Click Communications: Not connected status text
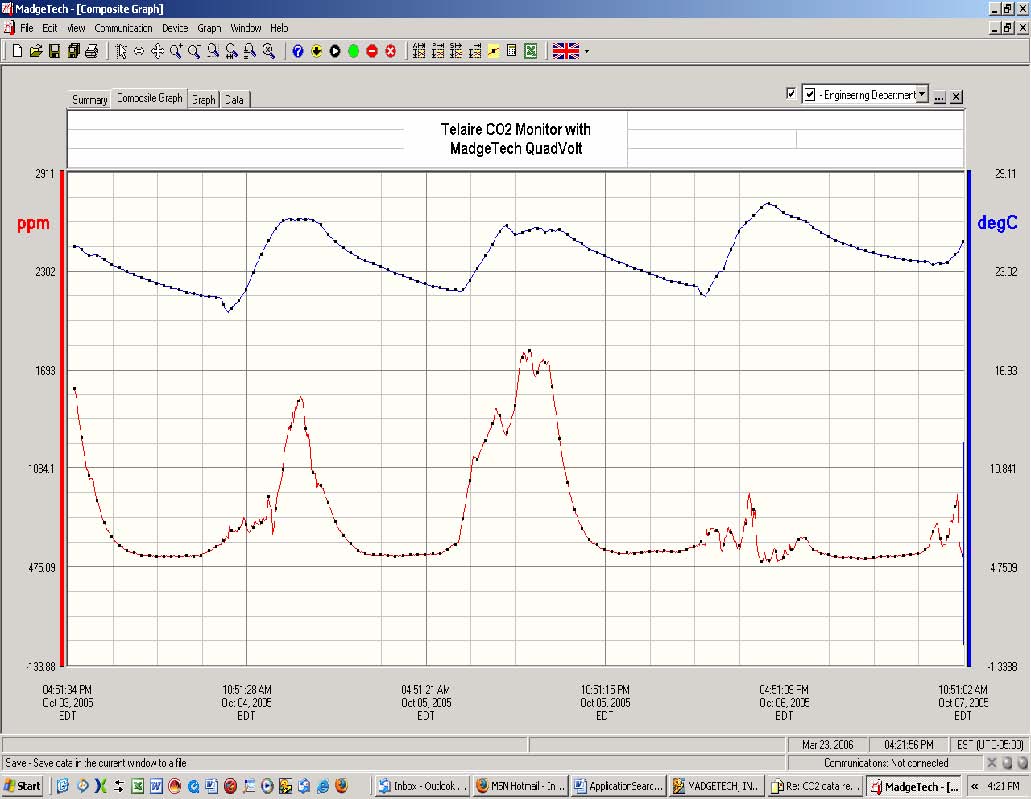This screenshot has height=799, width=1031. coord(886,763)
